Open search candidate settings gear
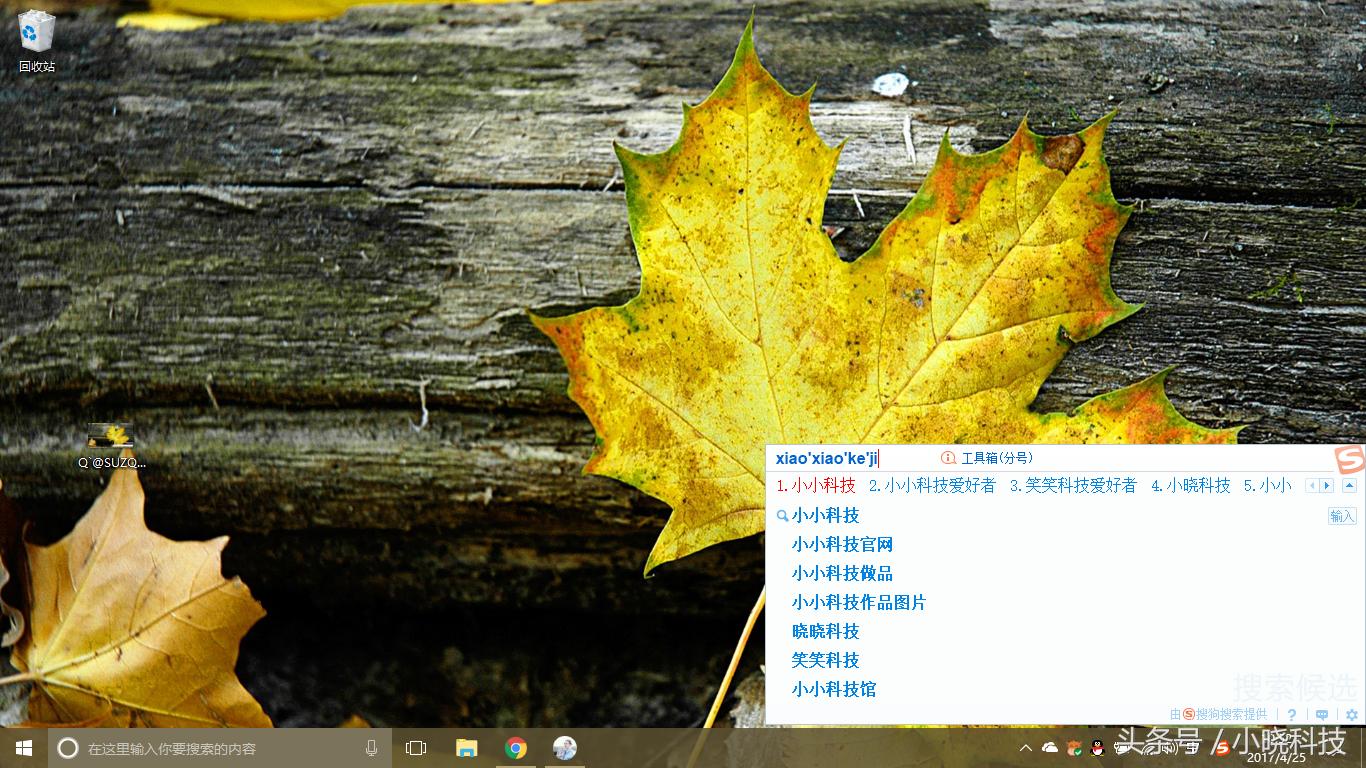Screen dimensions: 1366x768 [x=1352, y=715]
